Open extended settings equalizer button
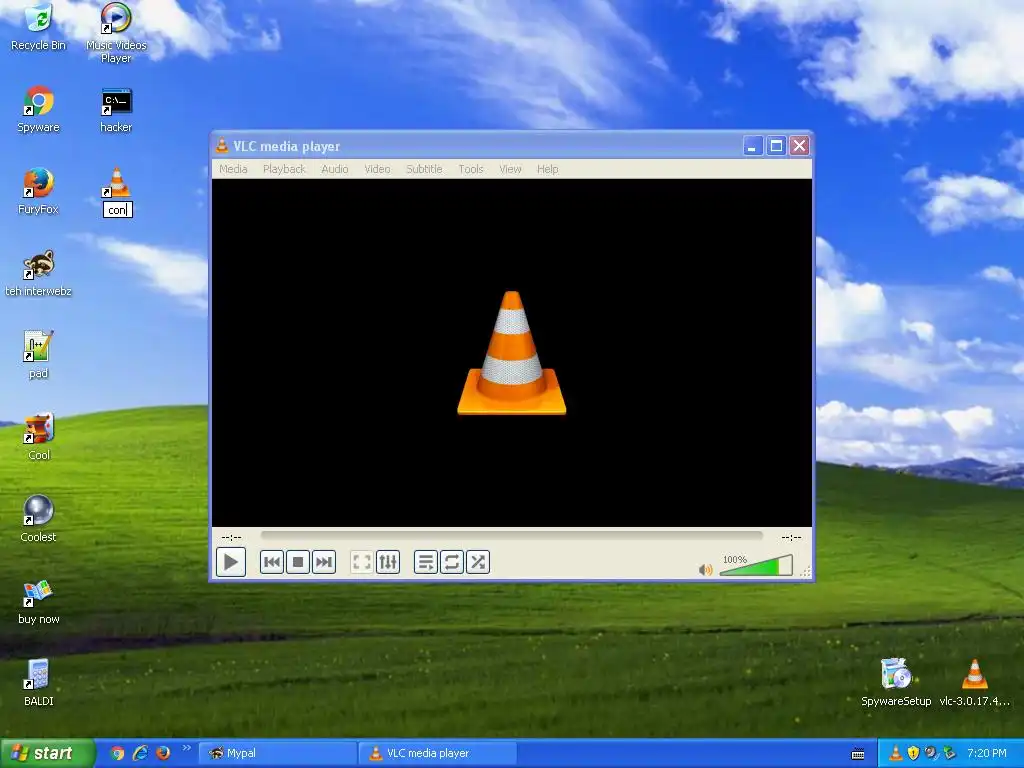1024x768 pixels. [388, 562]
